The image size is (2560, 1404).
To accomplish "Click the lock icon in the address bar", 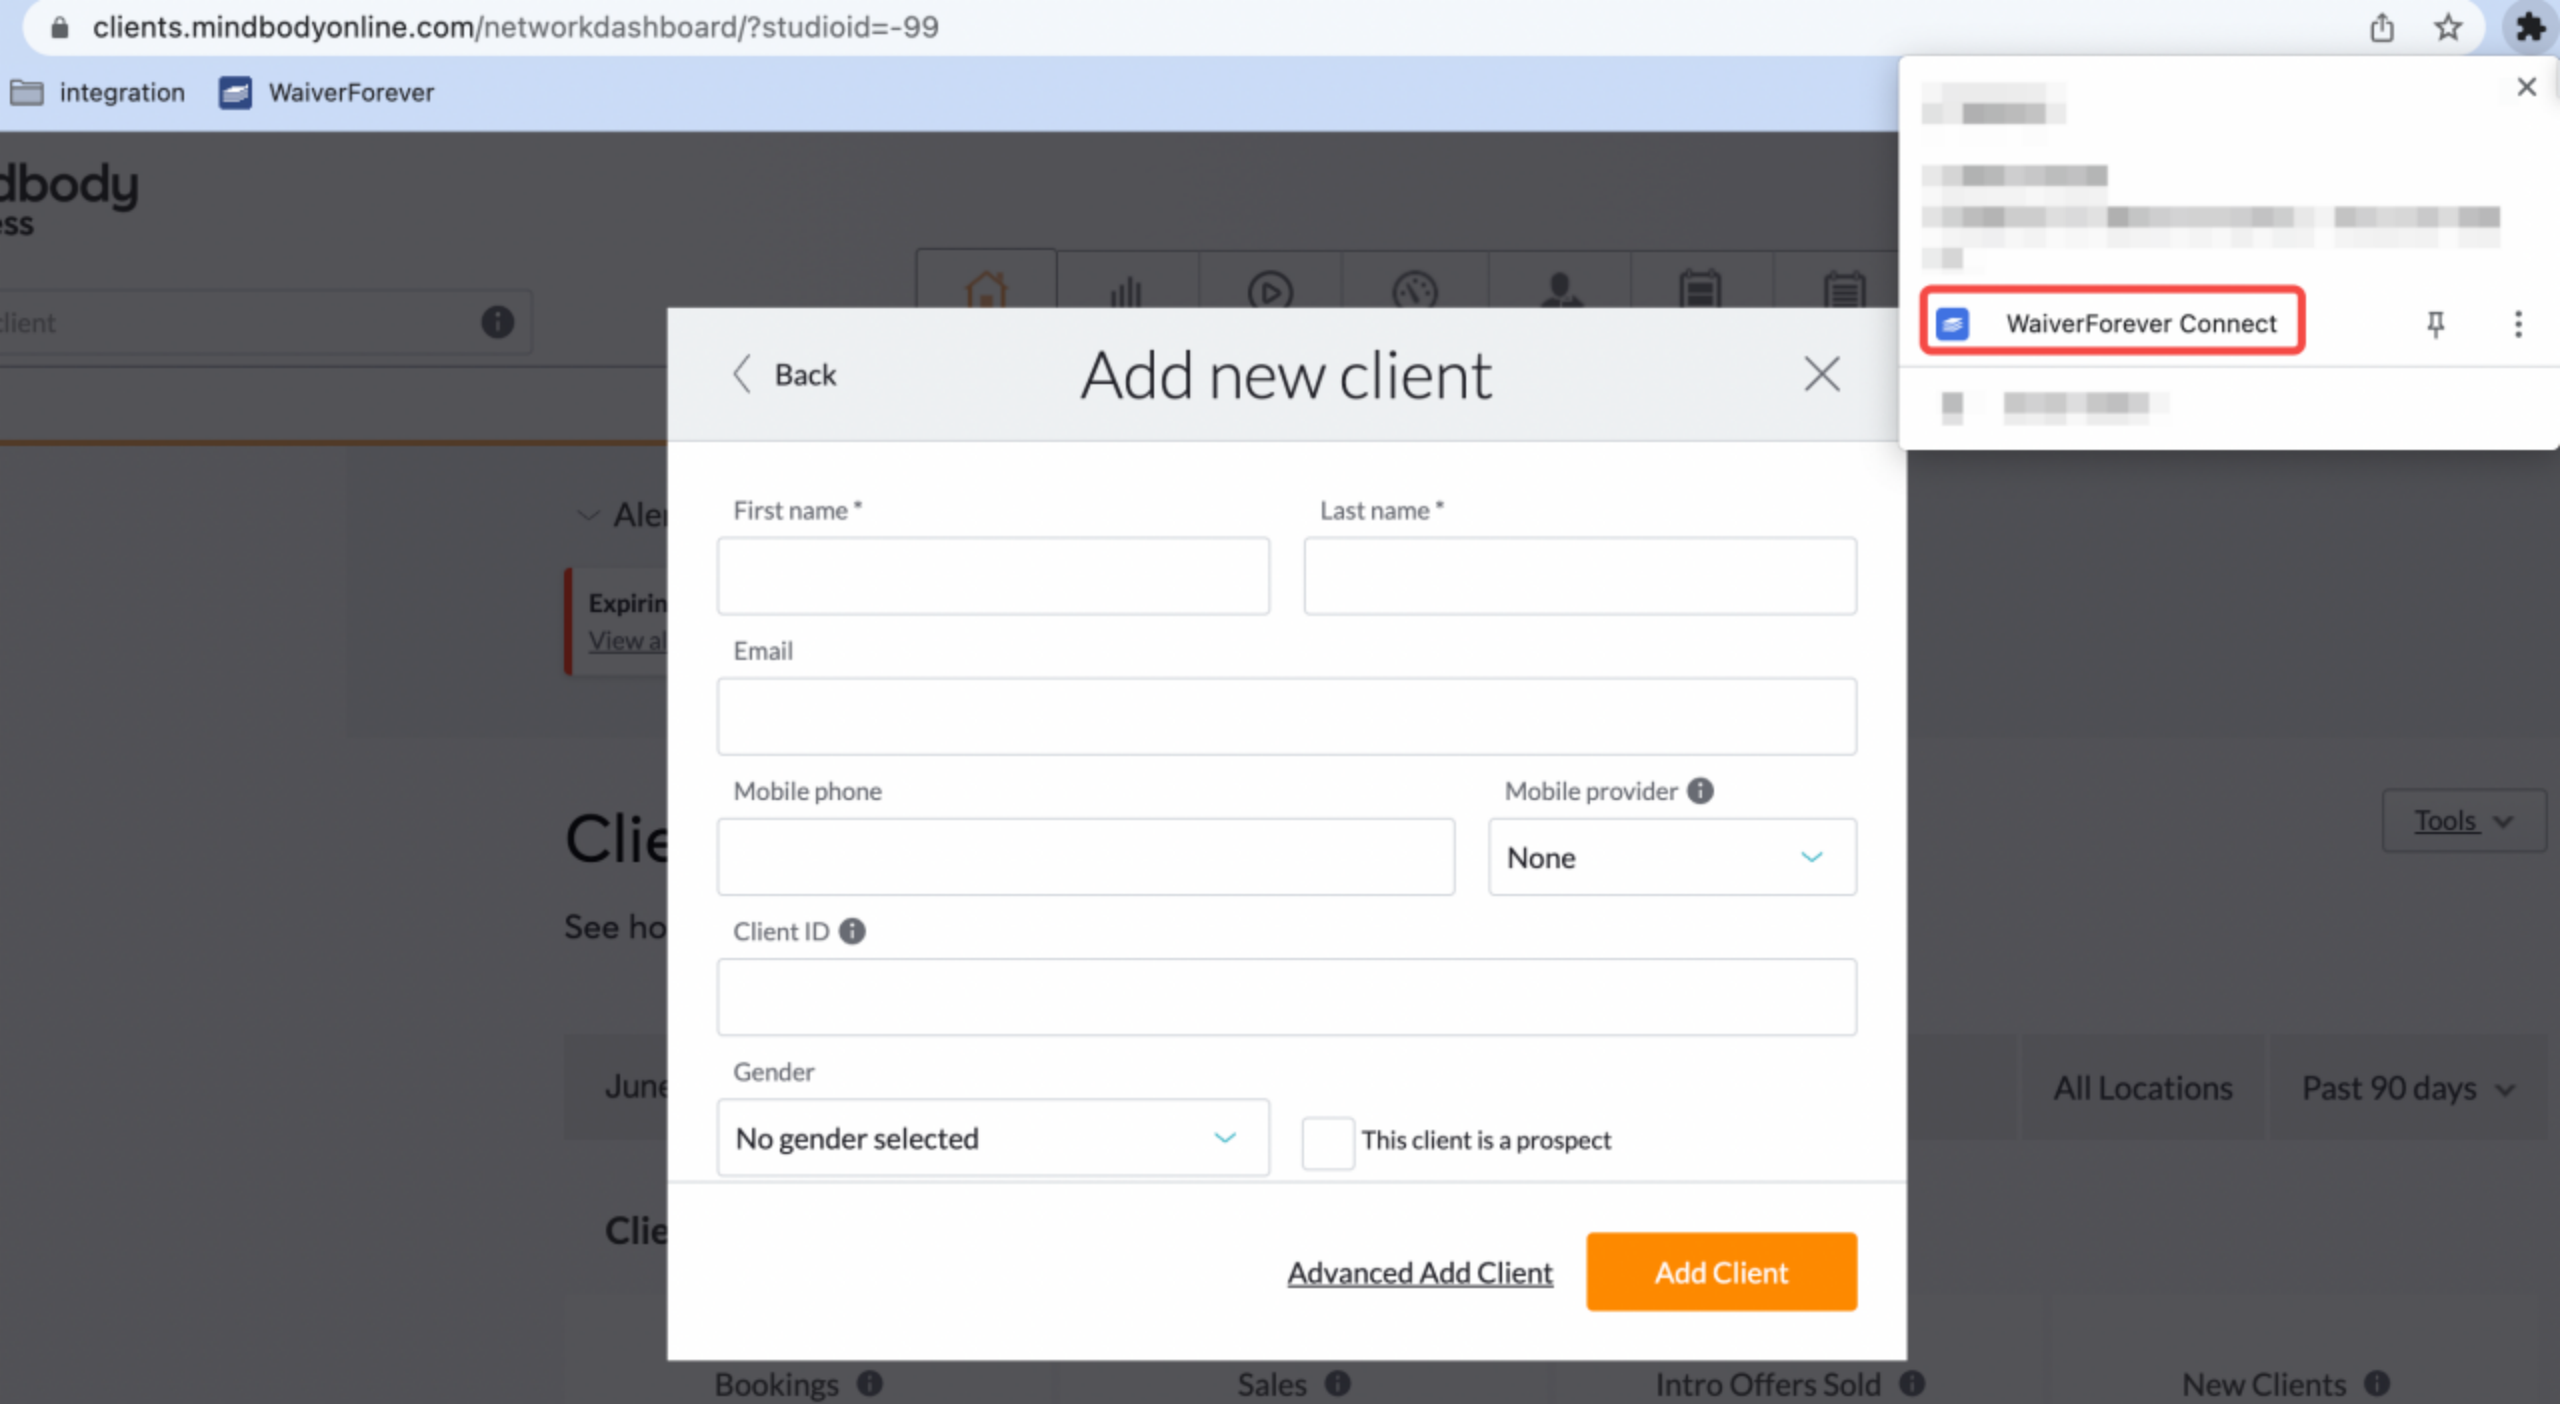I will pyautogui.click(x=59, y=27).
